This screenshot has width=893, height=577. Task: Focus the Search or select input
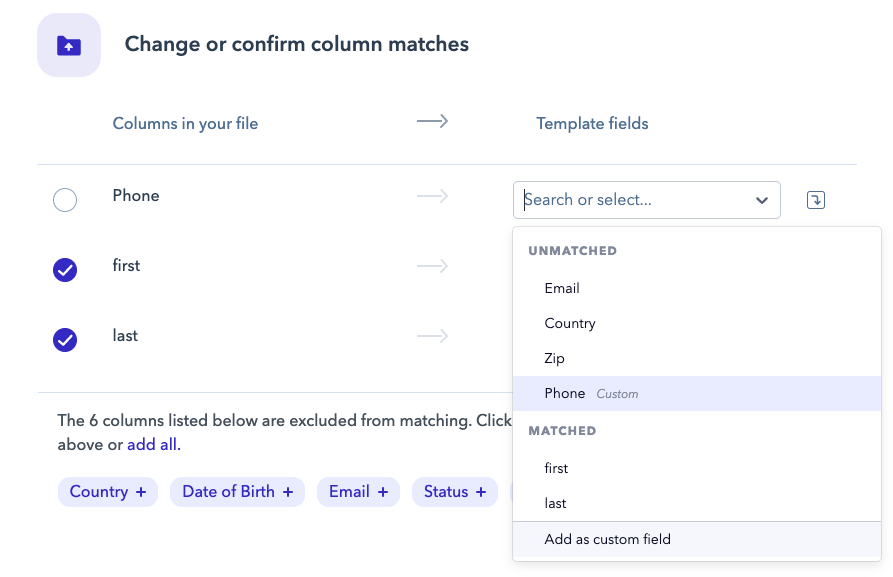[630, 200]
